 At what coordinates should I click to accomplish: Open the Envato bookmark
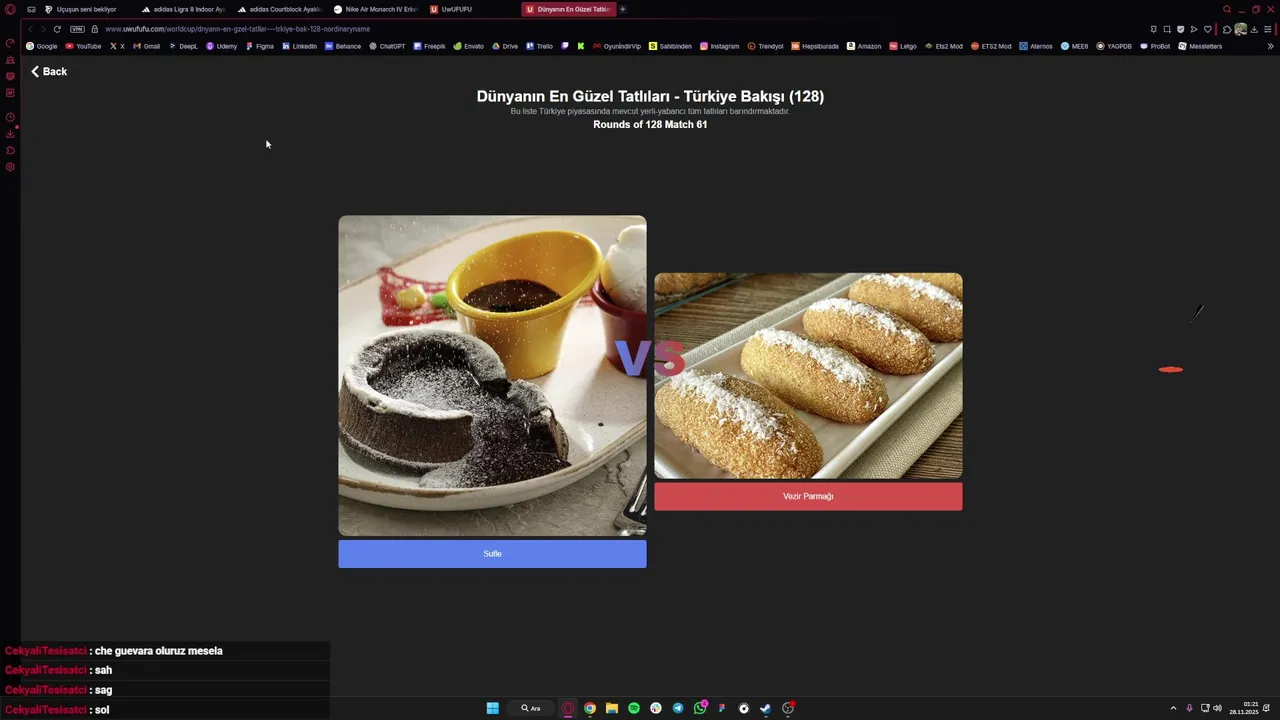point(469,46)
